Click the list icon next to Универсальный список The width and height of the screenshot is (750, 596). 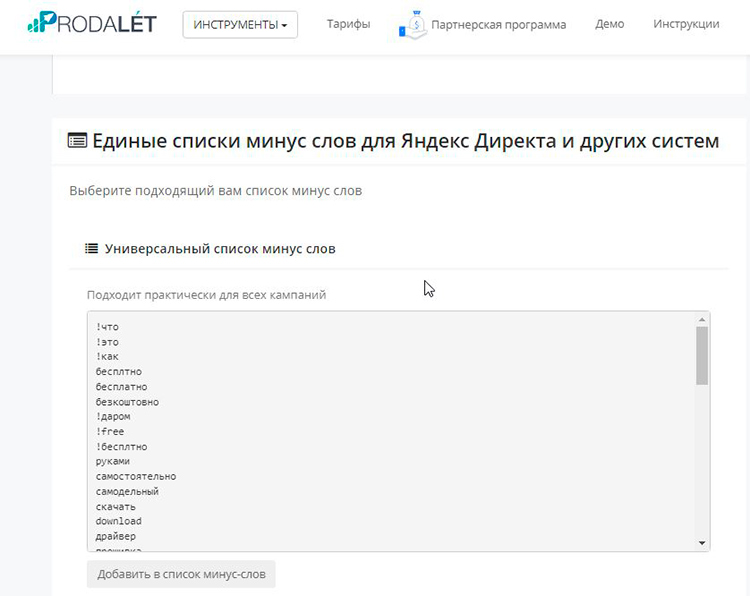point(91,249)
